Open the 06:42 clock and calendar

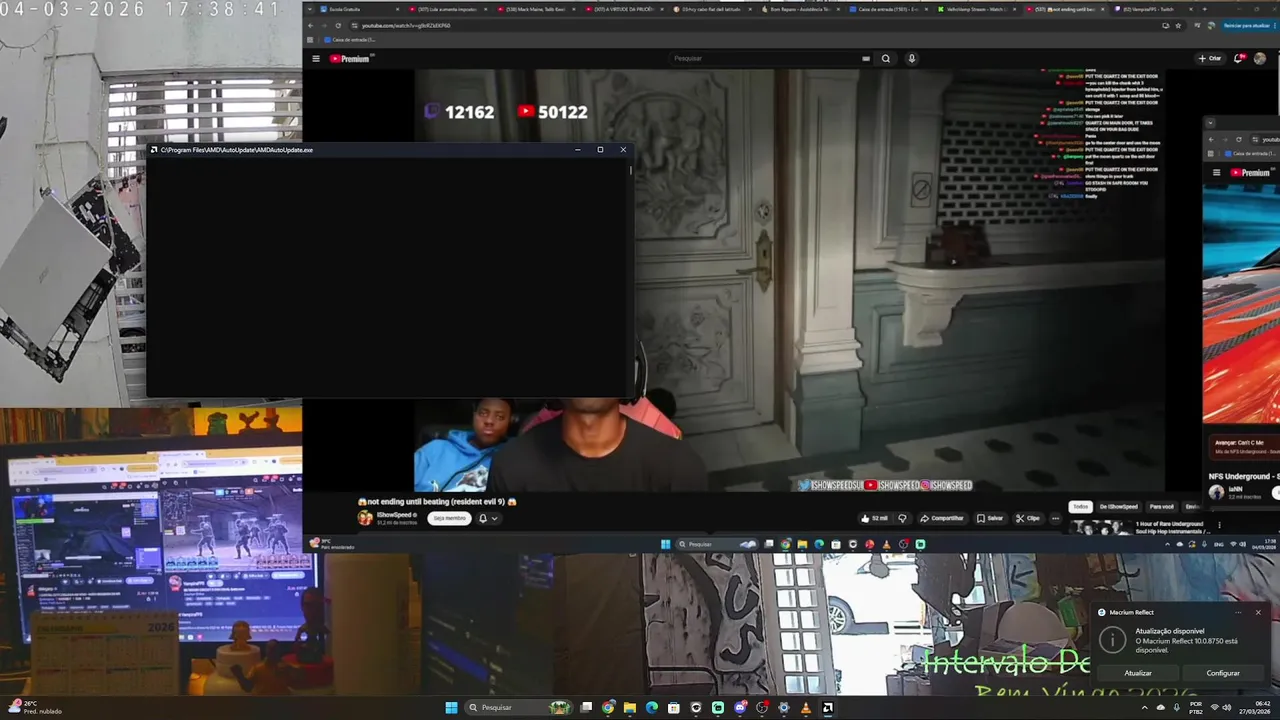(1254, 707)
